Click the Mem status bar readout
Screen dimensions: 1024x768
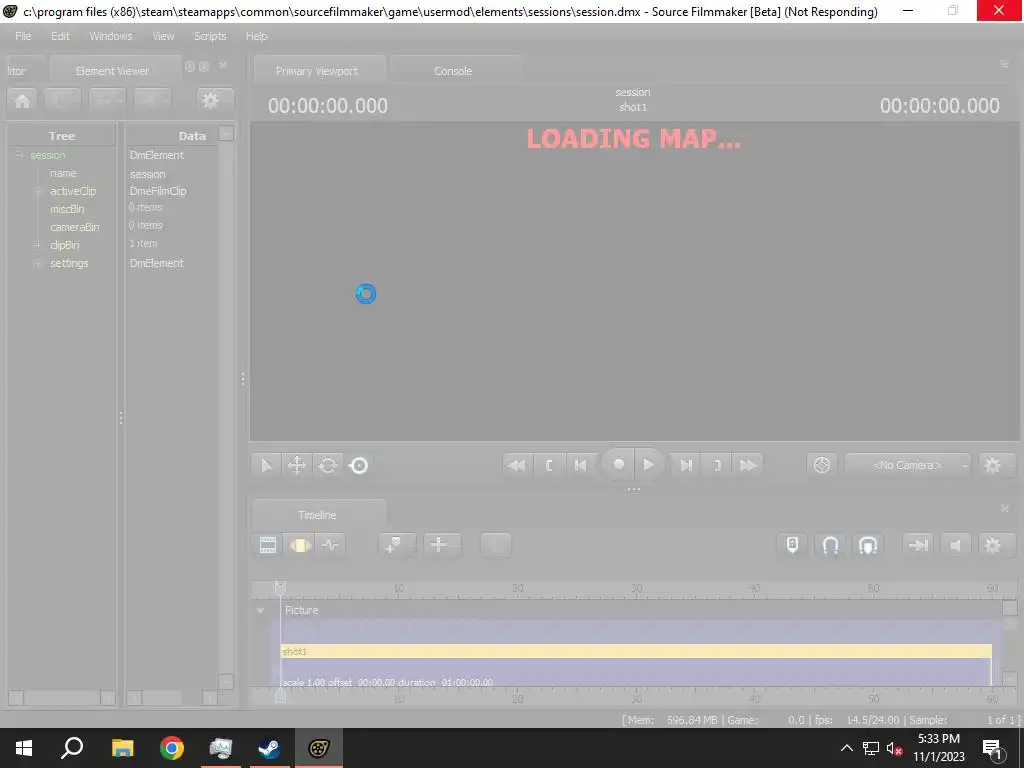coord(669,720)
